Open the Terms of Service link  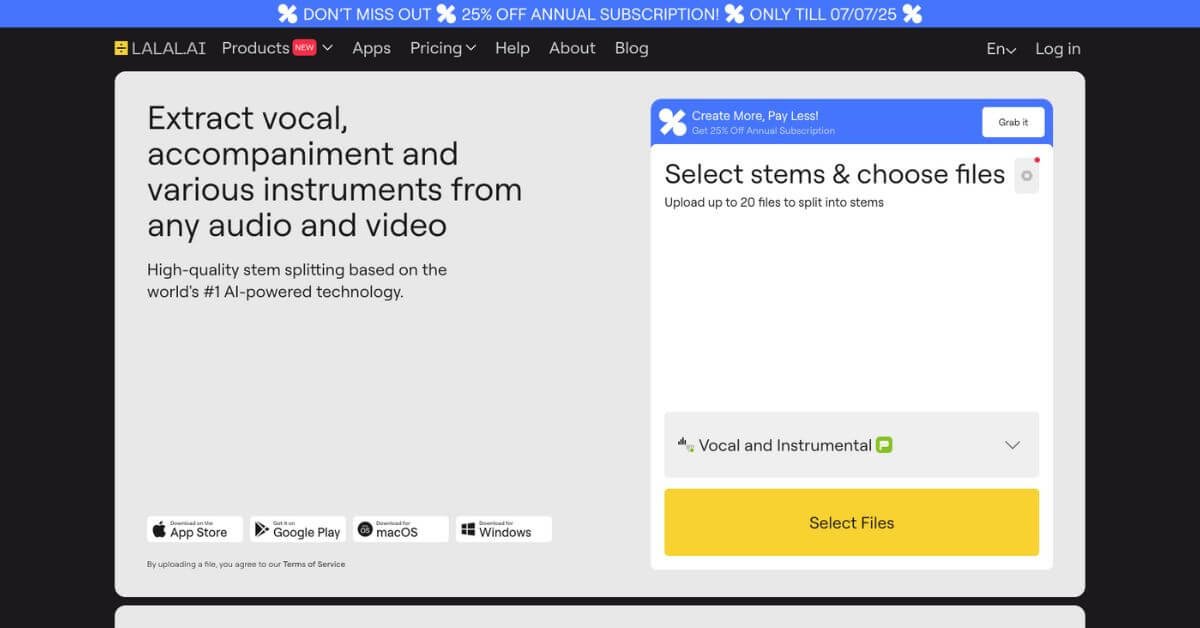(x=313, y=564)
